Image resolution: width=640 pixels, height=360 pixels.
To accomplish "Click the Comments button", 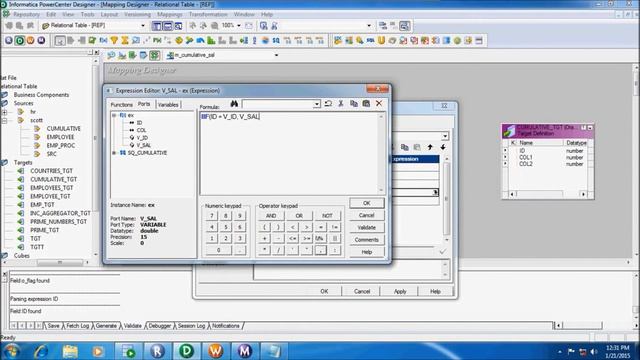I will (x=367, y=240).
